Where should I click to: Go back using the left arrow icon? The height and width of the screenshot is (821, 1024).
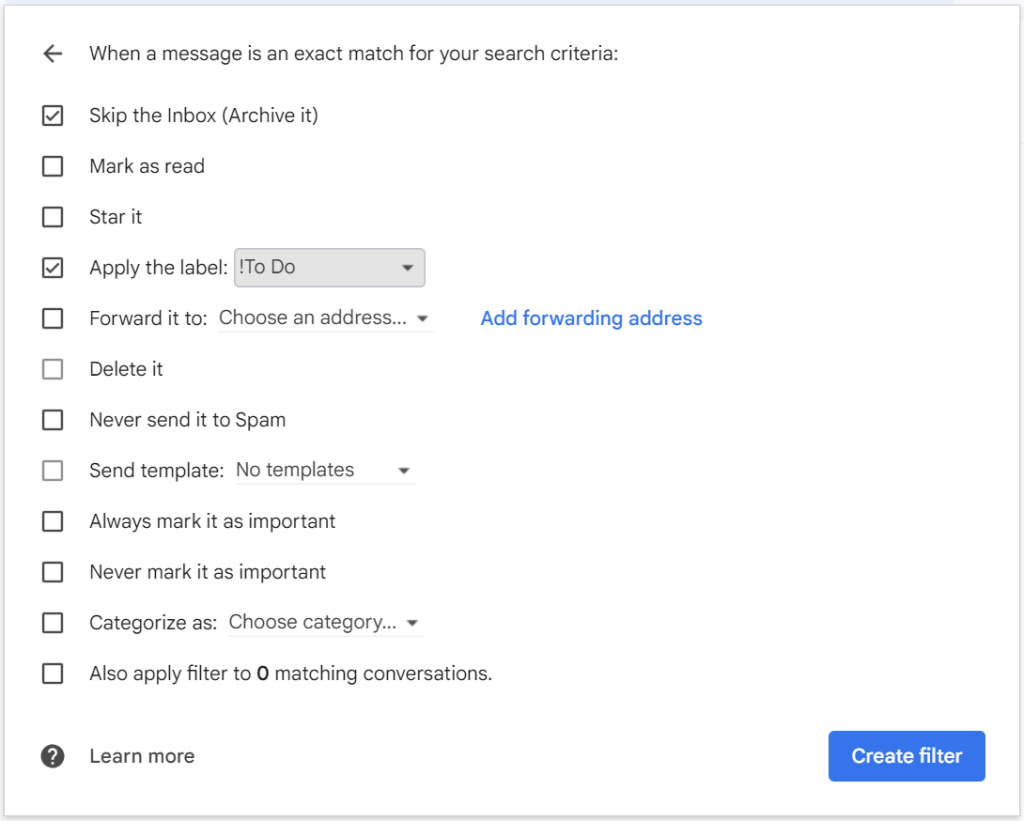(52, 54)
